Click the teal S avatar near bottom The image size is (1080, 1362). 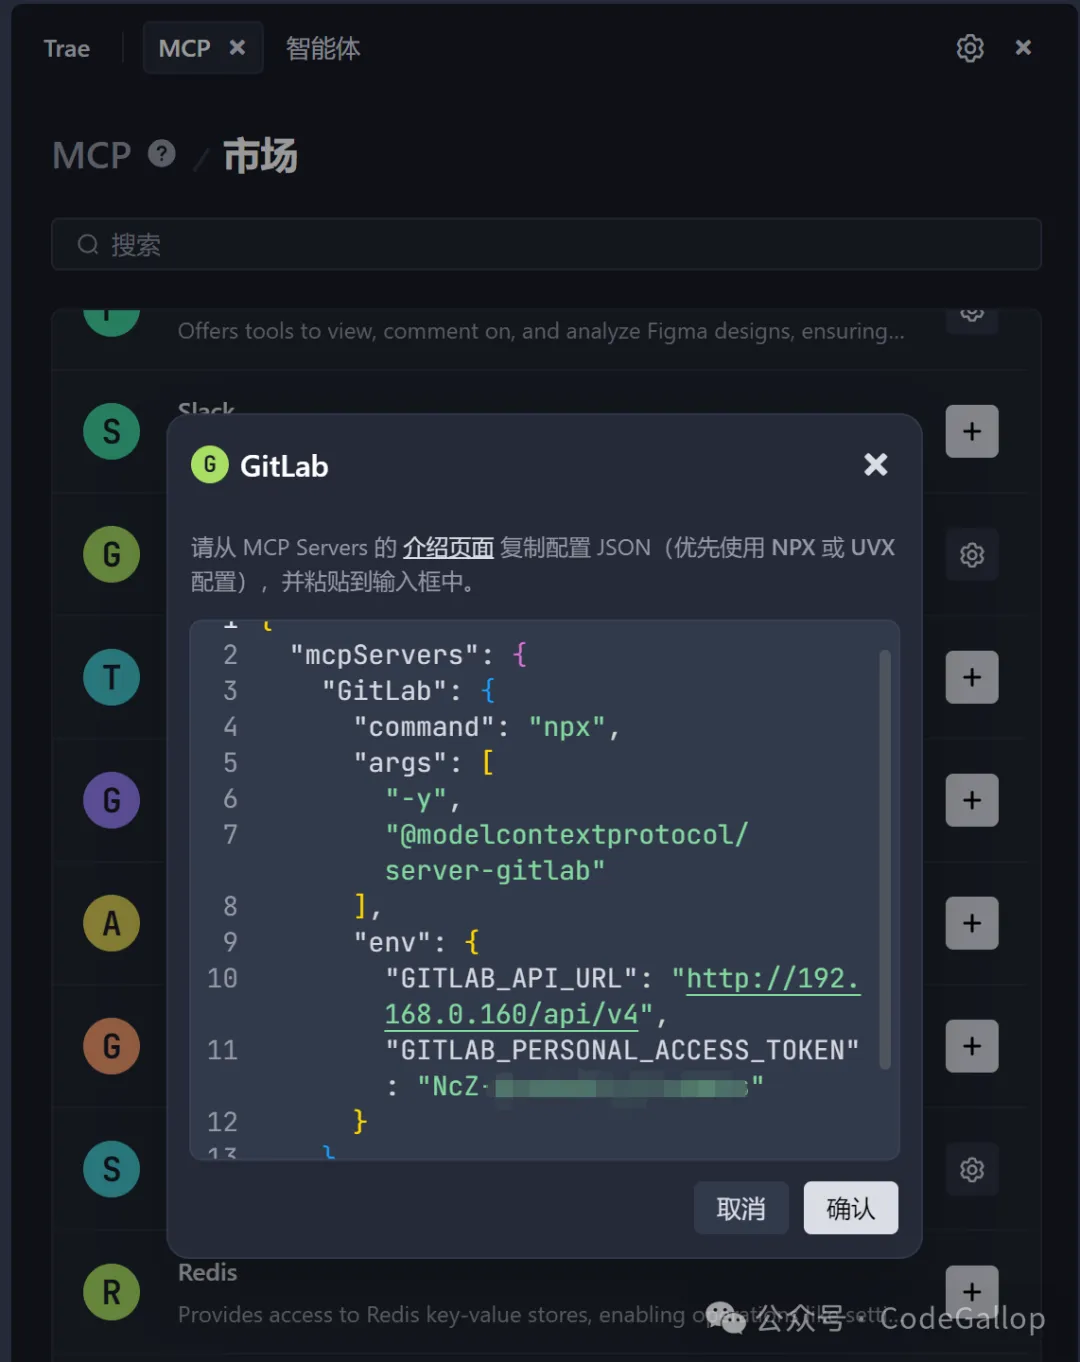point(111,1169)
